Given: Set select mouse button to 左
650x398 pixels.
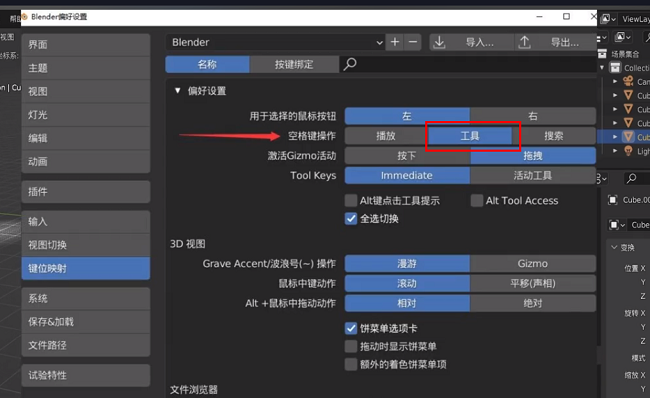Looking at the screenshot, I should tap(407, 116).
